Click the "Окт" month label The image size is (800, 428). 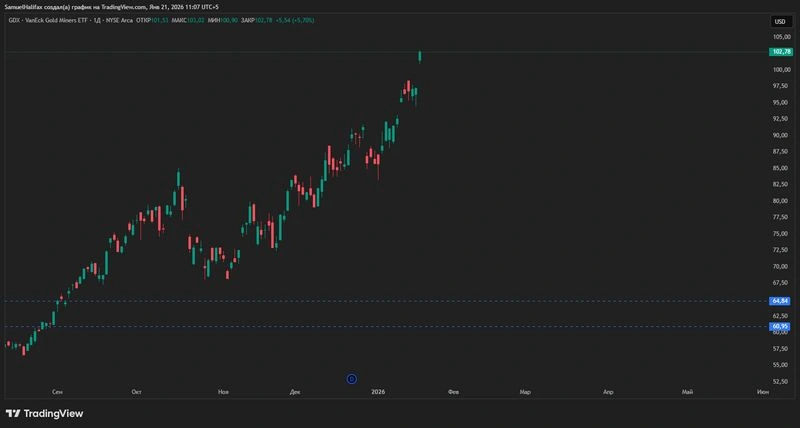pyautogui.click(x=137, y=392)
